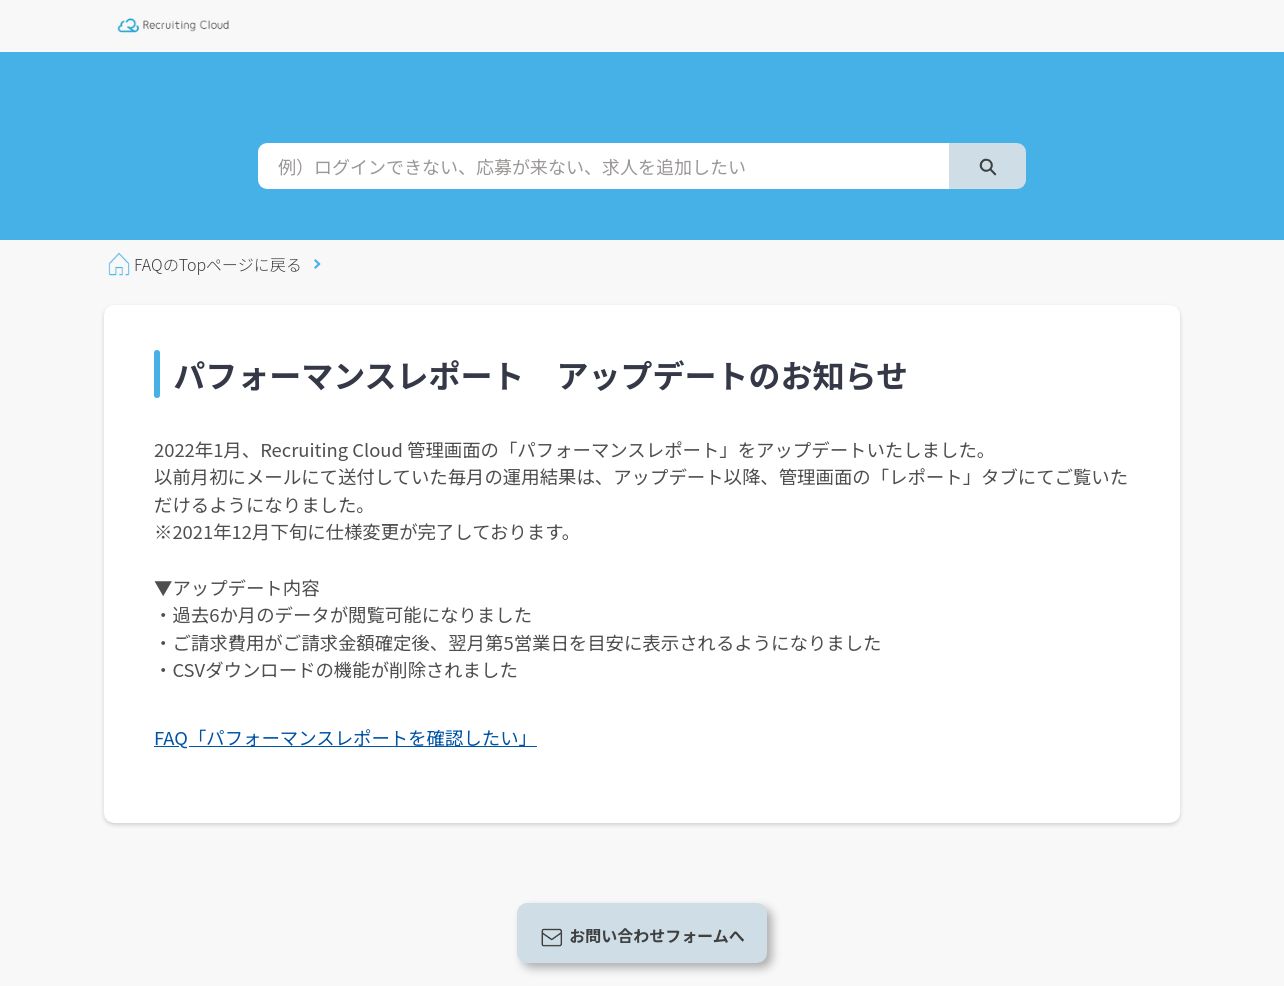Open FAQ「パフォーマンスレポートを確認したい」link

[345, 738]
